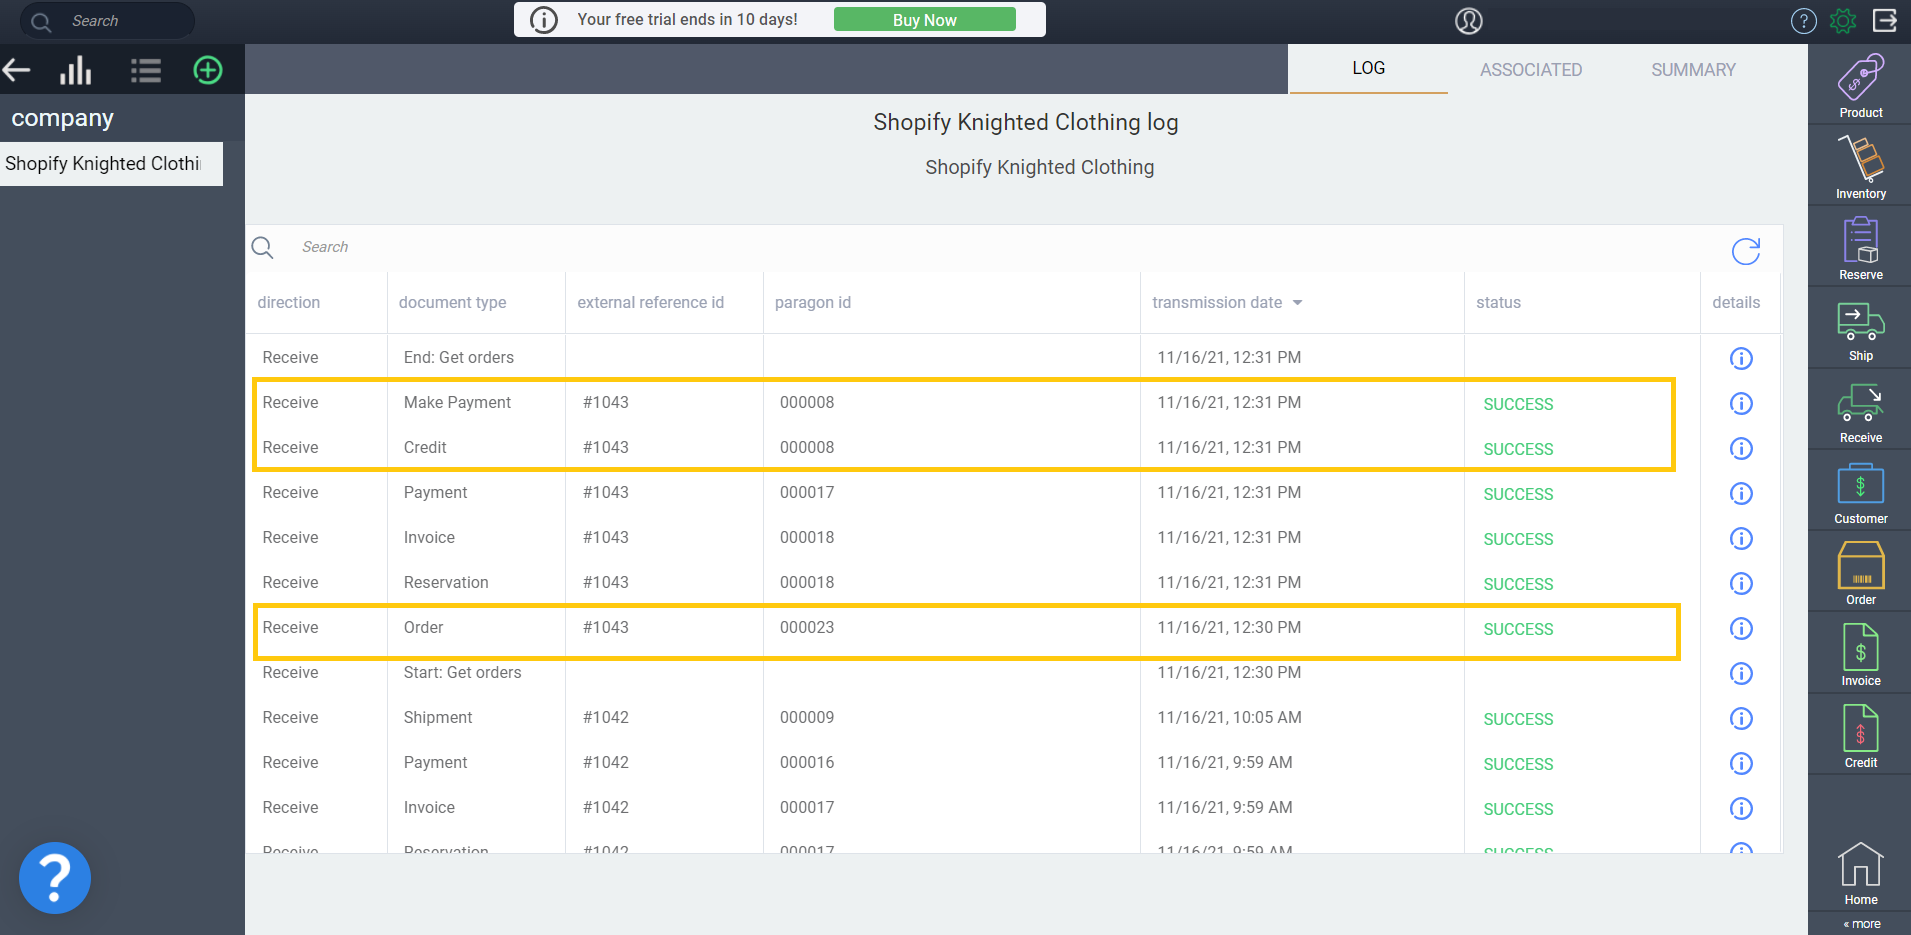1911x935 pixels.
Task: View details for Invoice #1042 row
Action: click(x=1741, y=808)
